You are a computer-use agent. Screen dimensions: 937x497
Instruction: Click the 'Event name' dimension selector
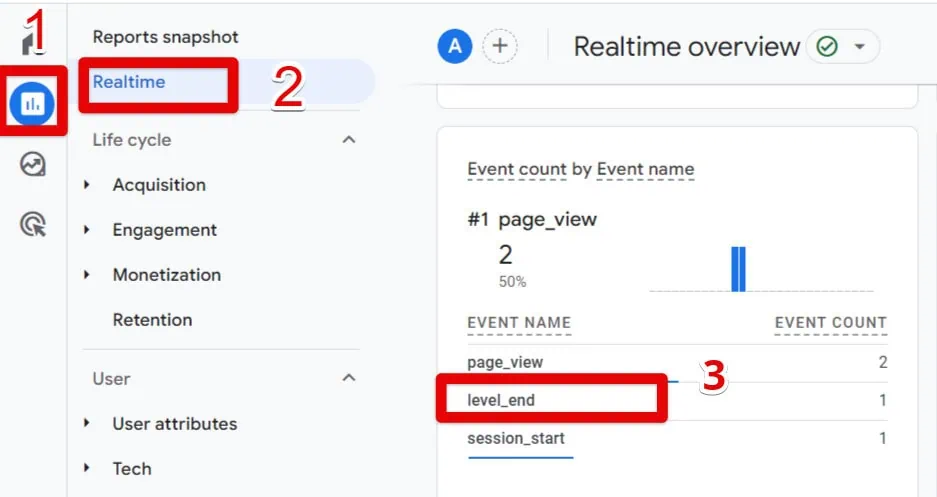(x=645, y=170)
